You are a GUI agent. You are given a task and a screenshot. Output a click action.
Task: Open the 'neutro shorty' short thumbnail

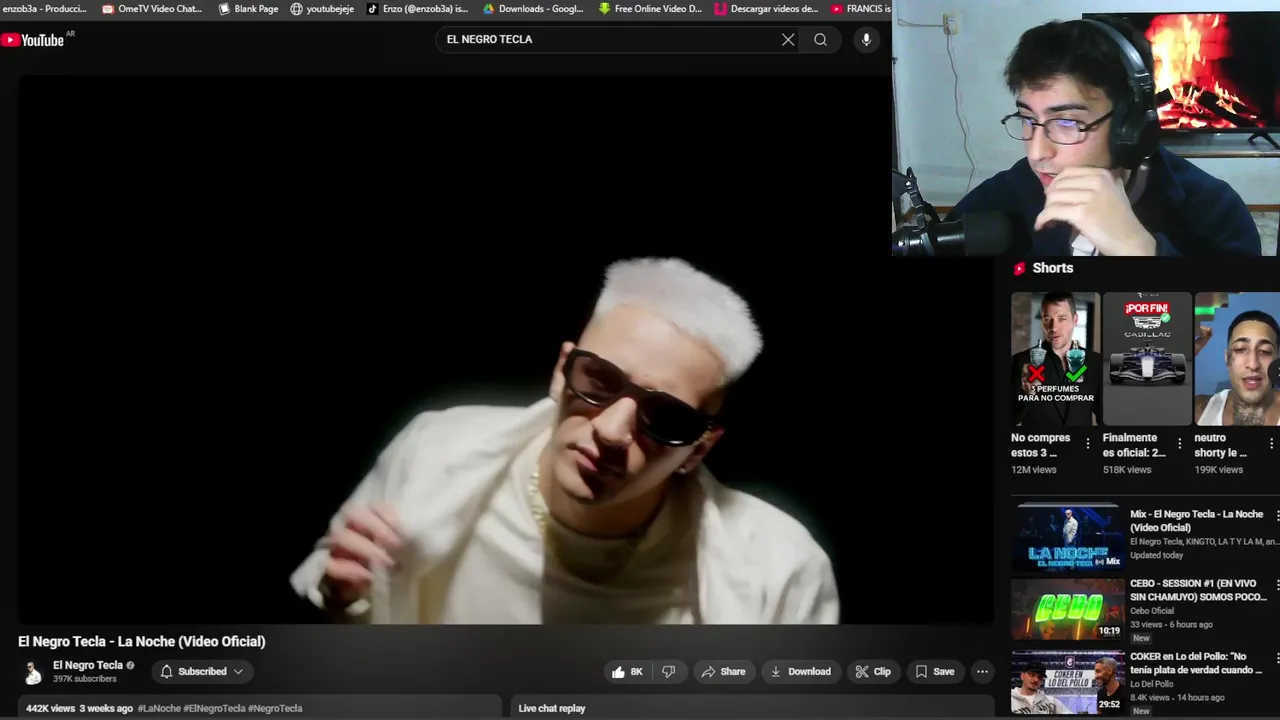1237,358
